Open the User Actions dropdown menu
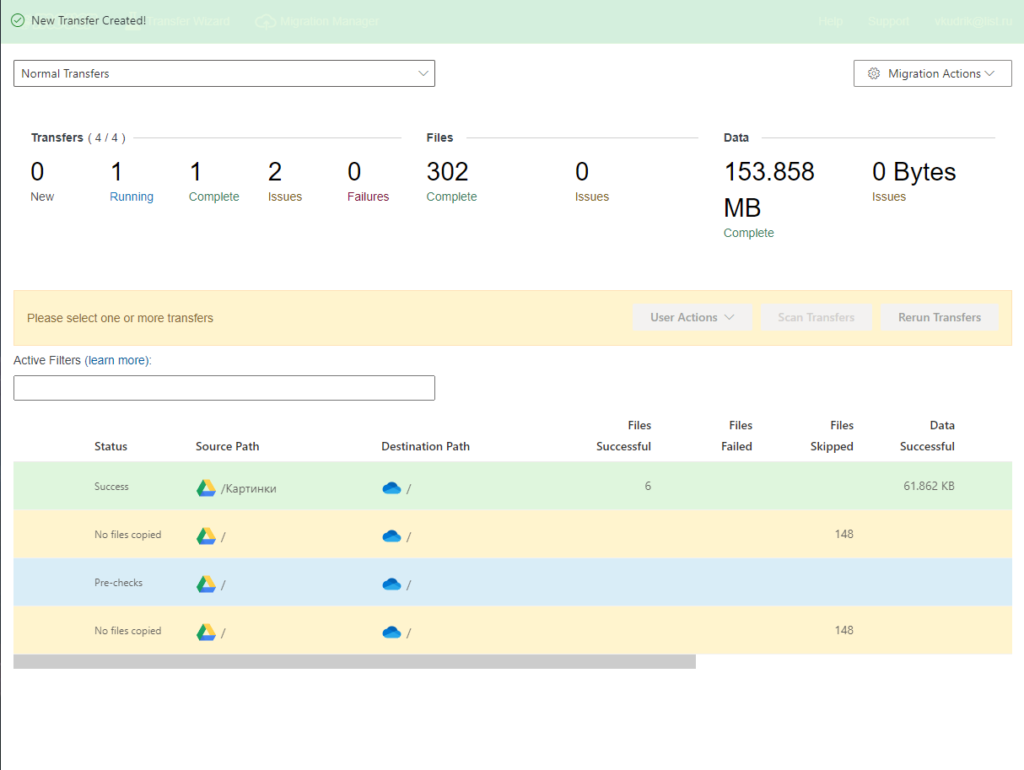This screenshot has height=770, width=1024. click(x=692, y=318)
